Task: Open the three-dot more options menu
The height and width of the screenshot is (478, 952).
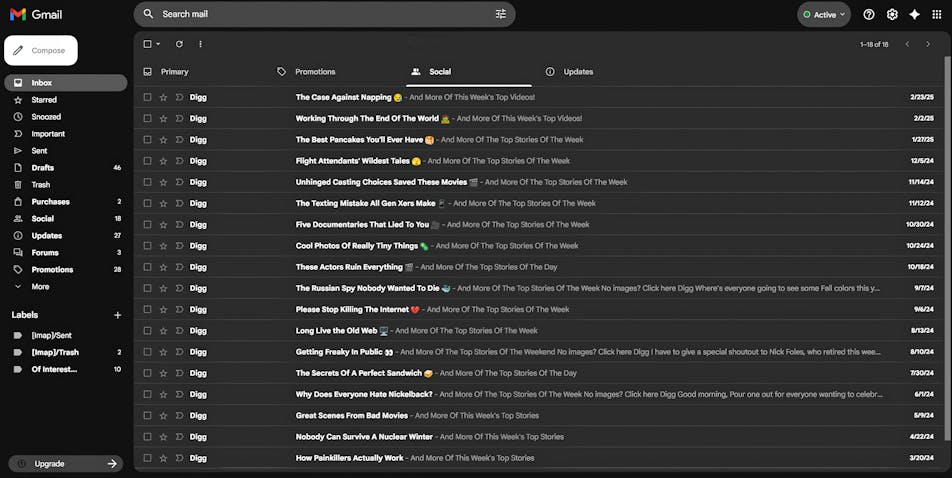Action: (x=200, y=44)
